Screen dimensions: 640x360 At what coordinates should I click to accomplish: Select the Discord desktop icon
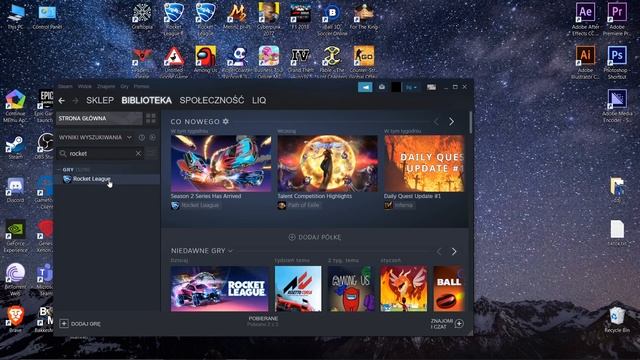click(15, 190)
